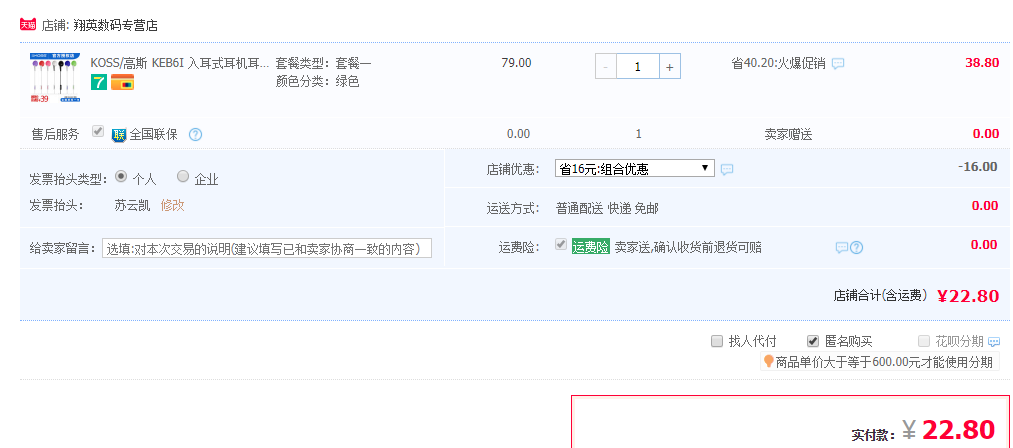Viewport: 1013px width, 448px height.
Task: Click the green 7-day return icon
Action: (x=98, y=82)
